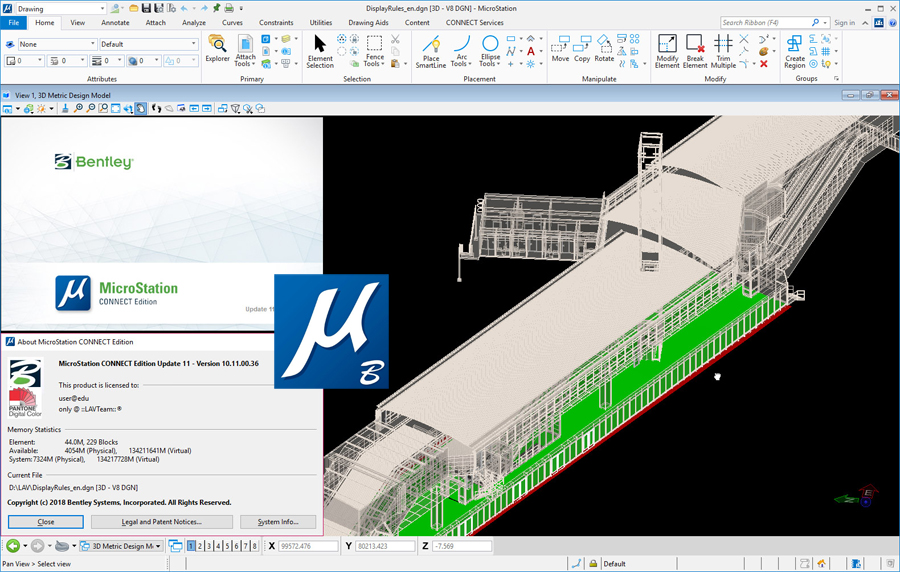Toggle view number 8 button

pos(254,546)
